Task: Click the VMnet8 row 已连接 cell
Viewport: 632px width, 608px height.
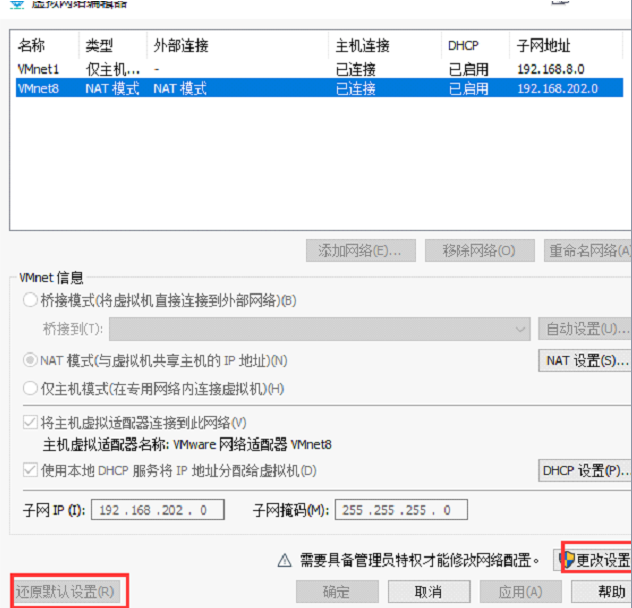Action: pyautogui.click(x=356, y=88)
